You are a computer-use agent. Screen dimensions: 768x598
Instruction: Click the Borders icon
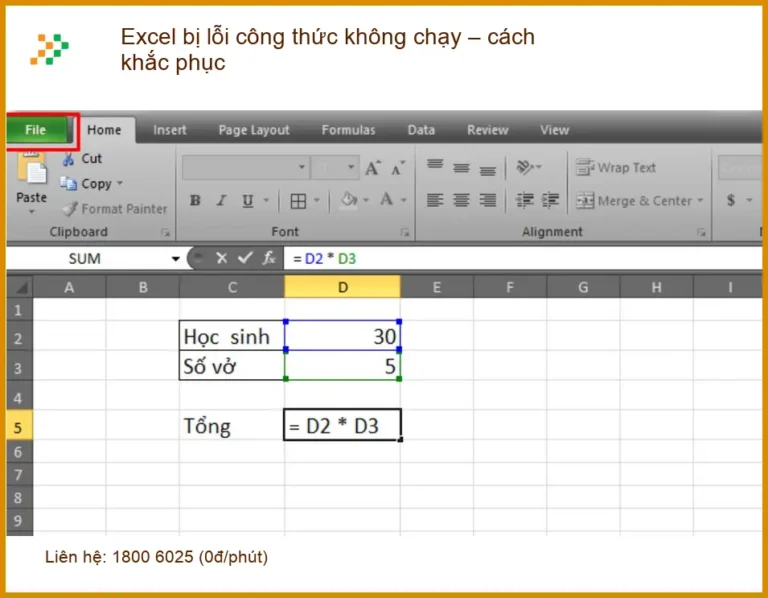(298, 200)
